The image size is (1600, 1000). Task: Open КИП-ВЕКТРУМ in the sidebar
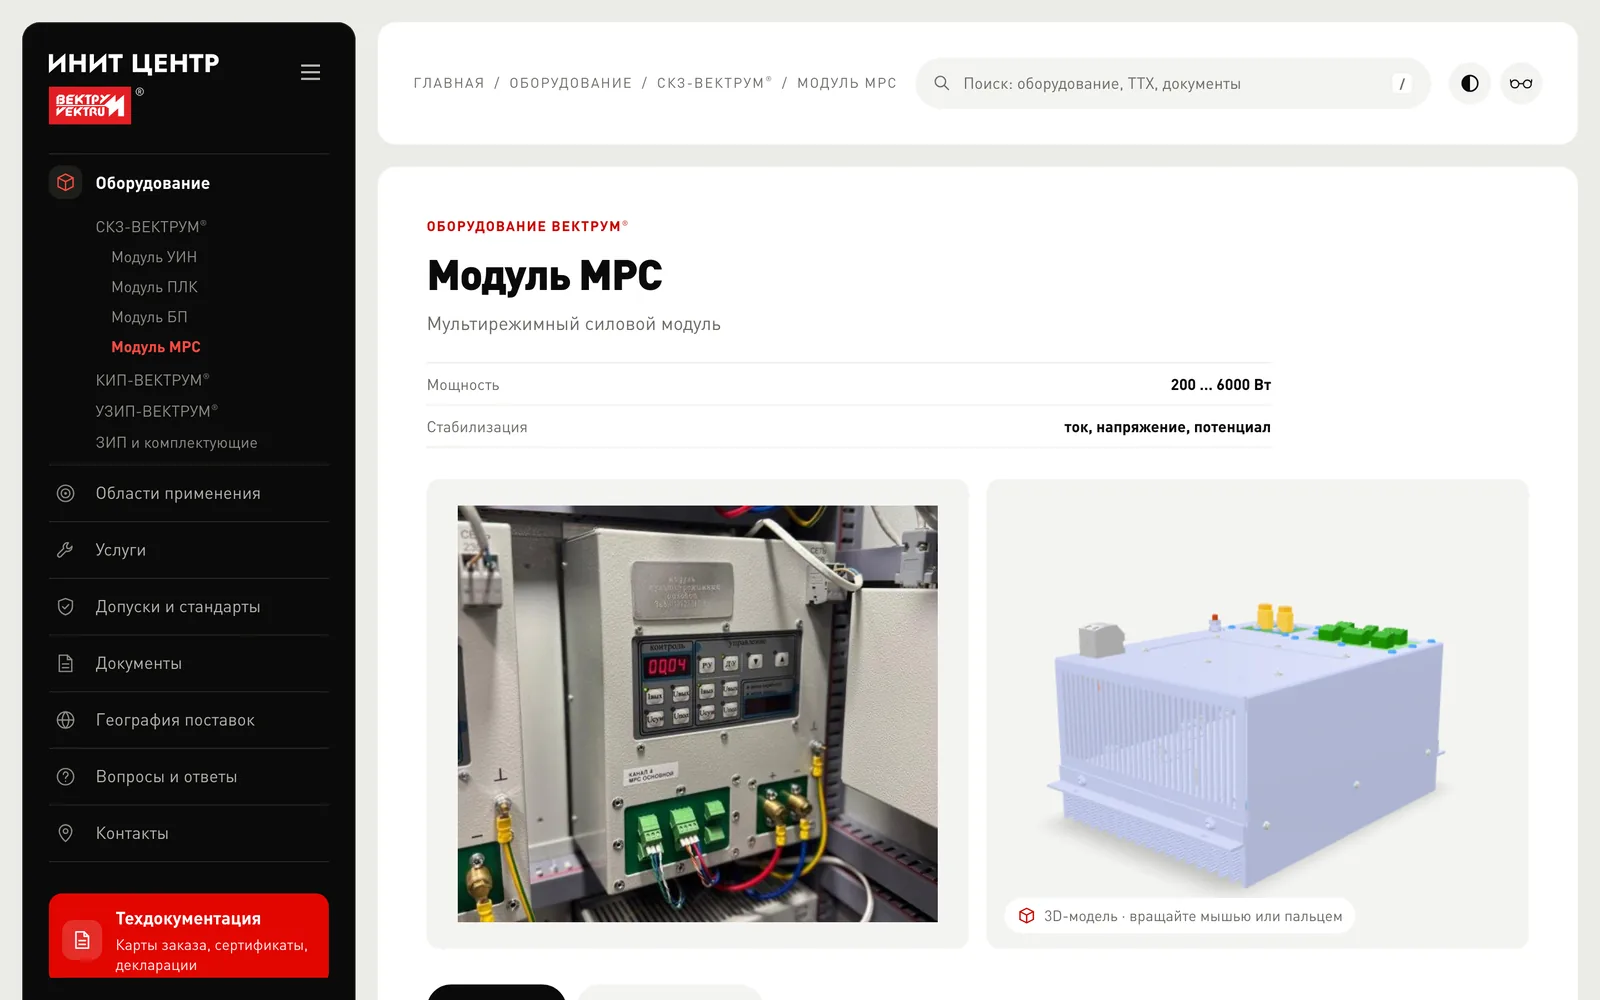152,380
